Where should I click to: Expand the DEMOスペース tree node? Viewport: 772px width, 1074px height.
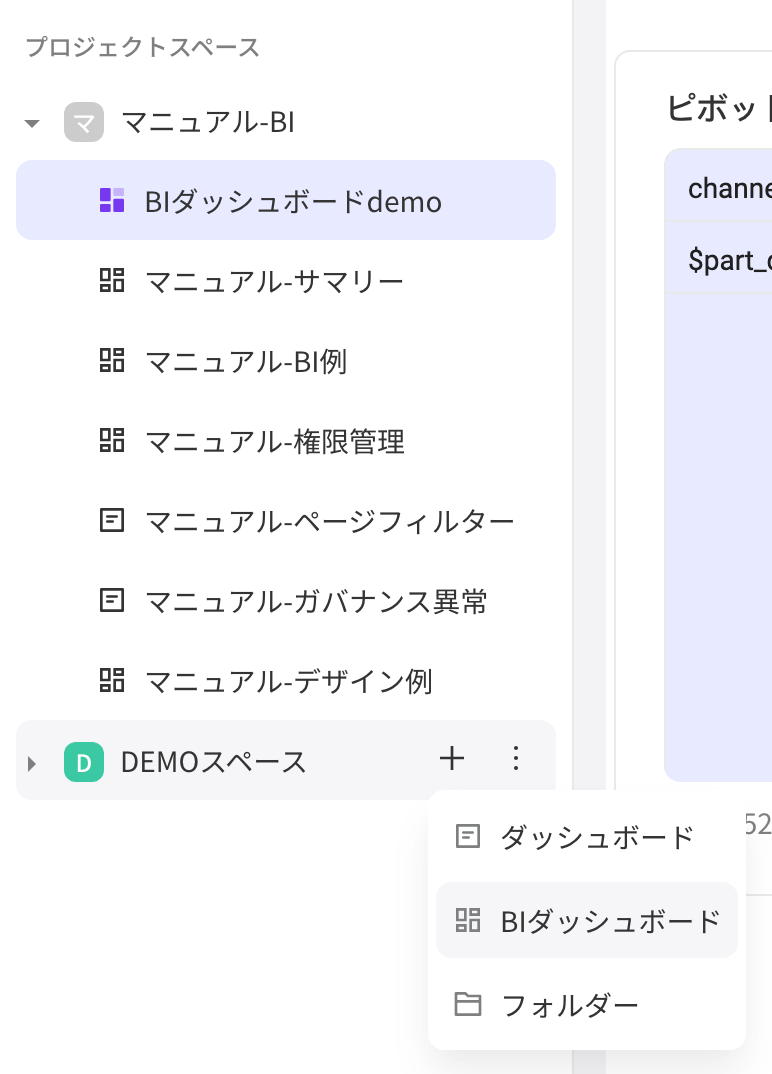point(32,763)
